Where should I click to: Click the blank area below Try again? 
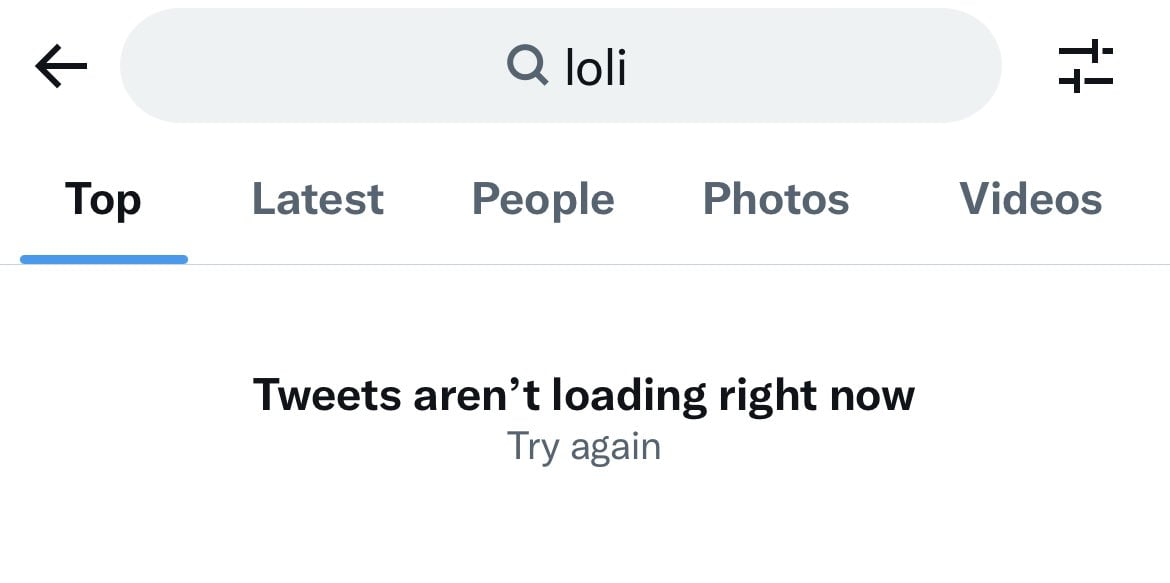[583, 530]
